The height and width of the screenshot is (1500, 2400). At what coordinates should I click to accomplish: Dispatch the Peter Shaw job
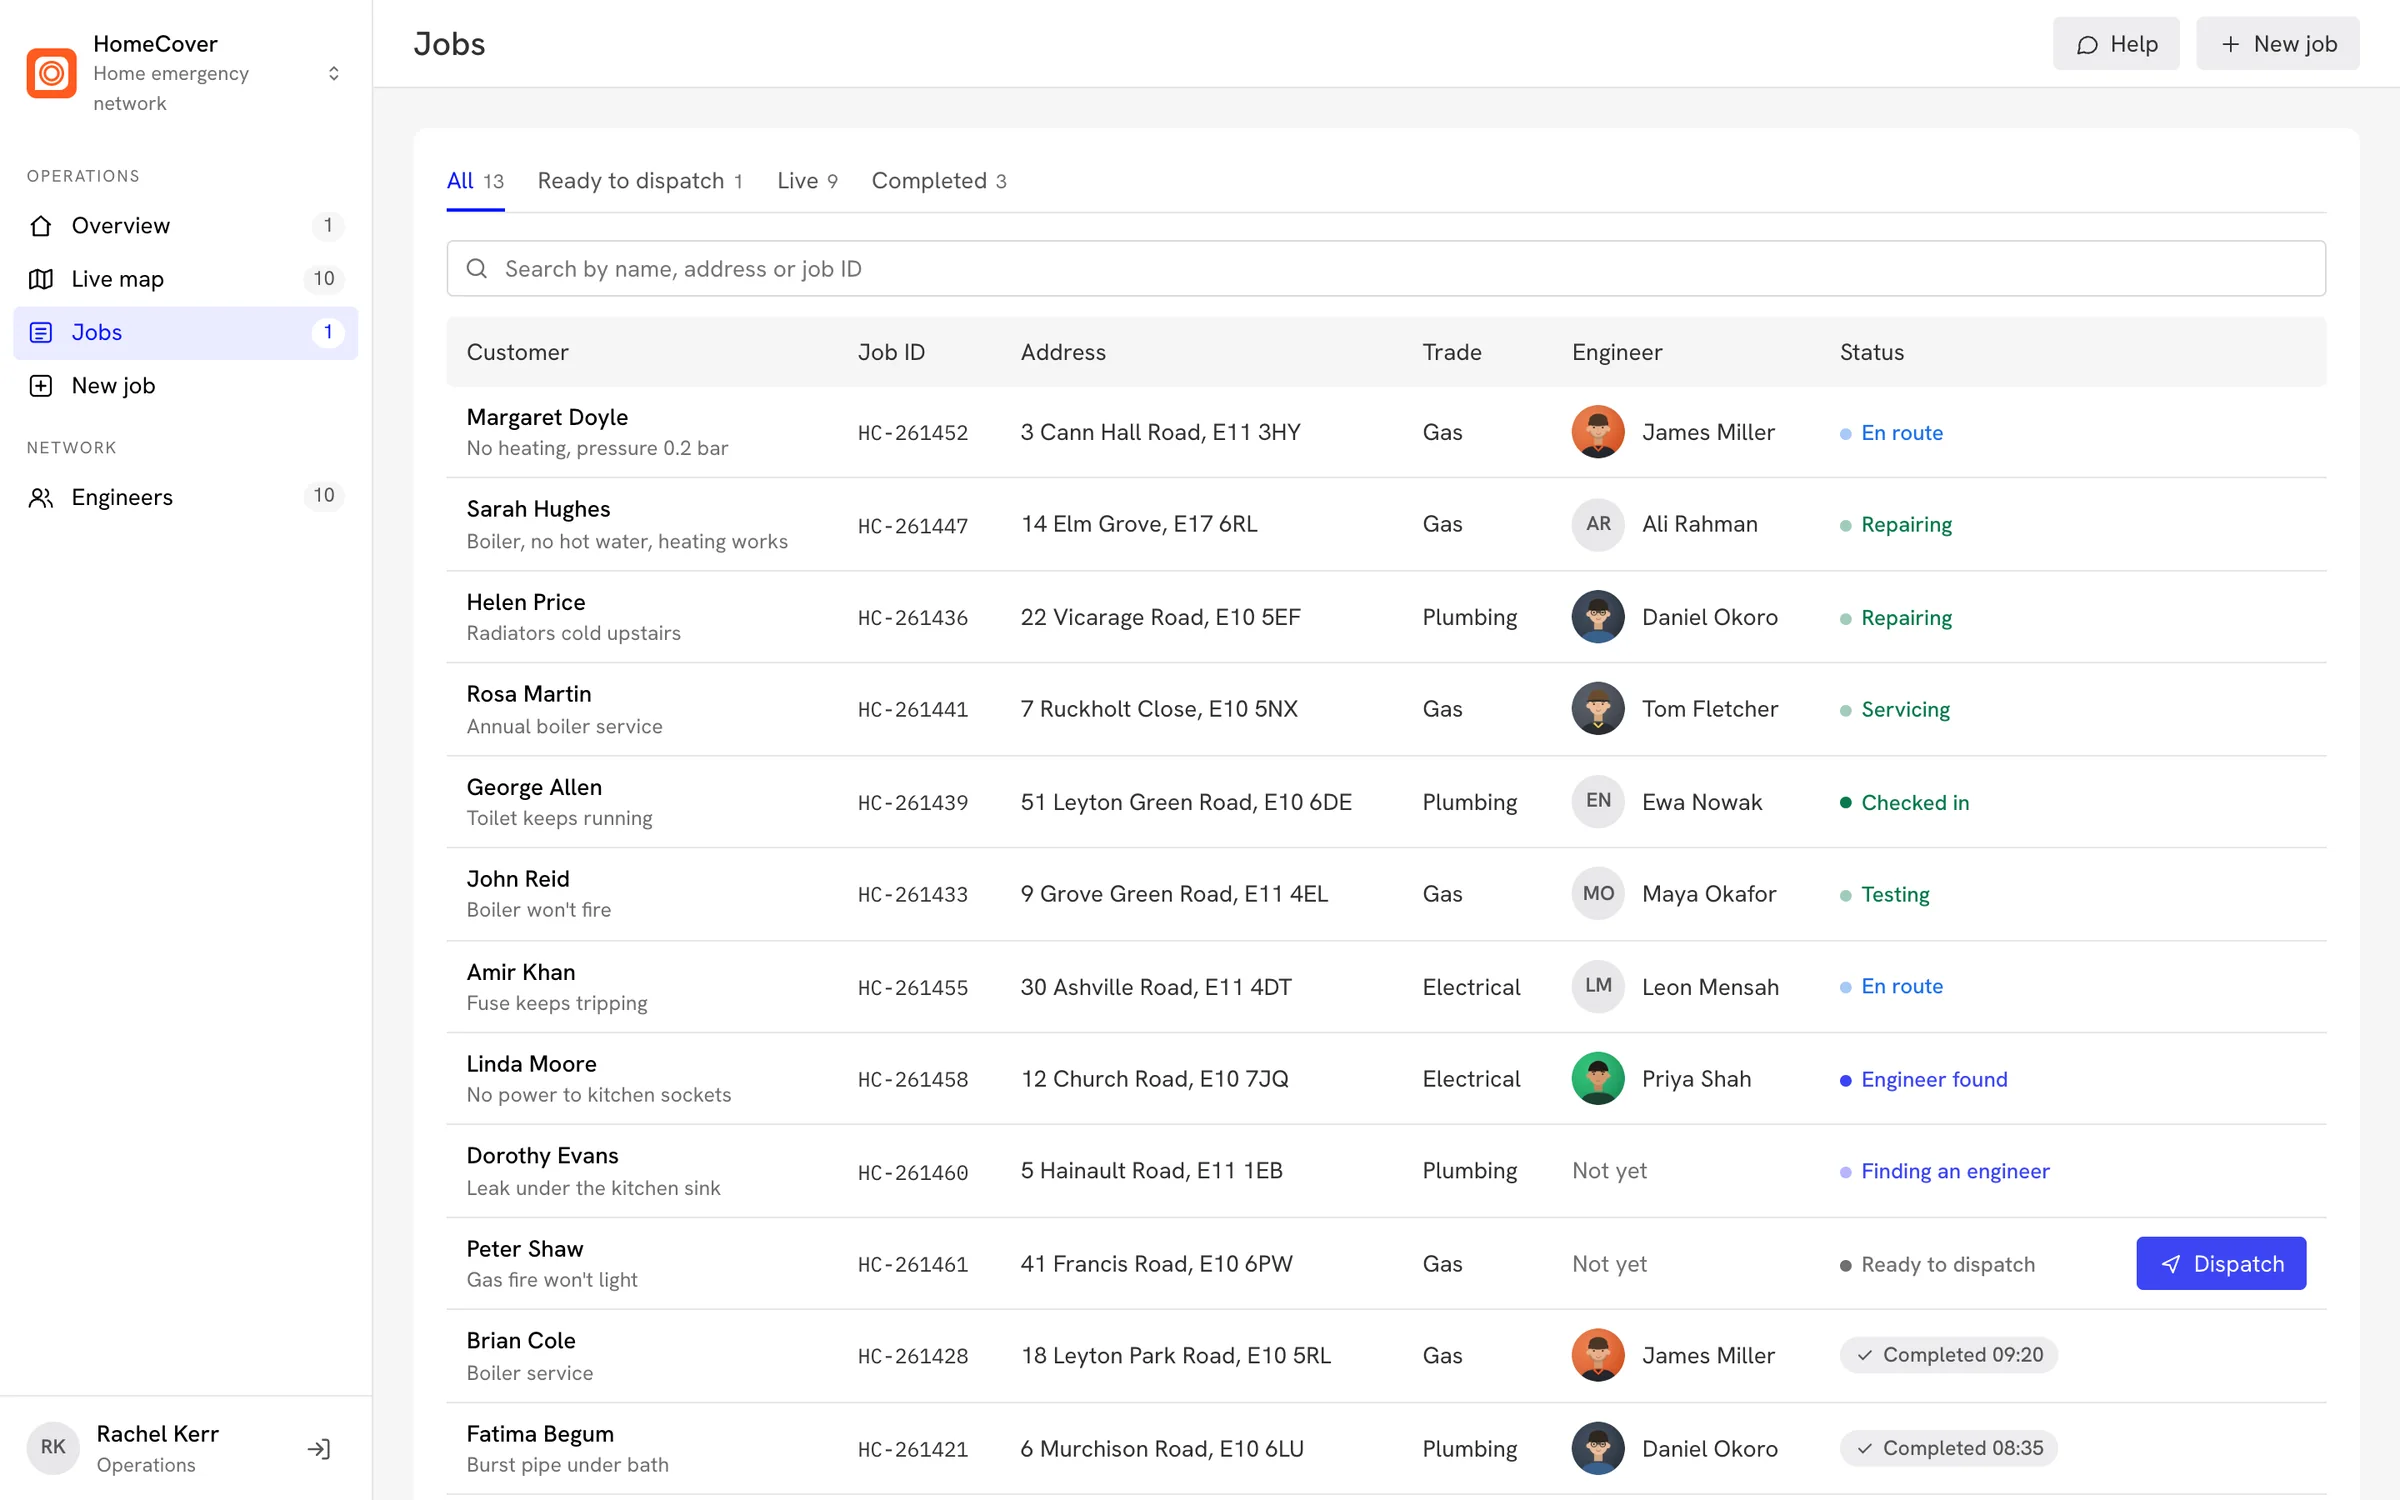2221,1264
